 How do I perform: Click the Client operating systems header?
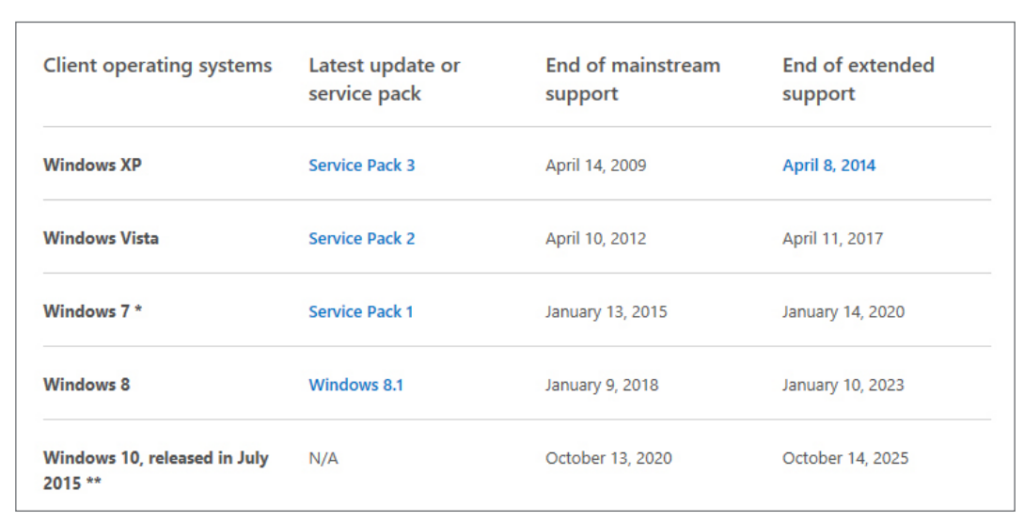pyautogui.click(x=157, y=66)
